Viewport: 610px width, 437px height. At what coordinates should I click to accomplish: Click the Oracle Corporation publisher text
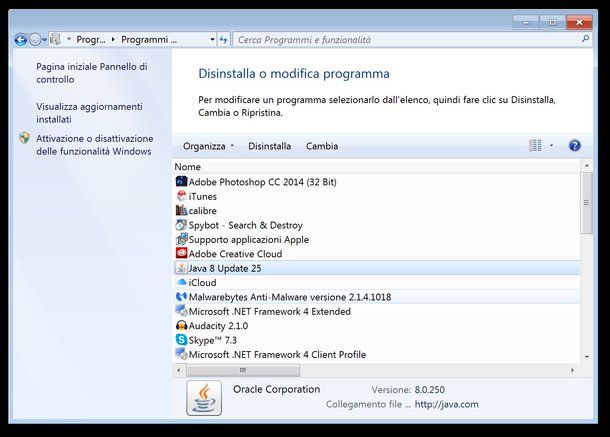click(x=276, y=389)
